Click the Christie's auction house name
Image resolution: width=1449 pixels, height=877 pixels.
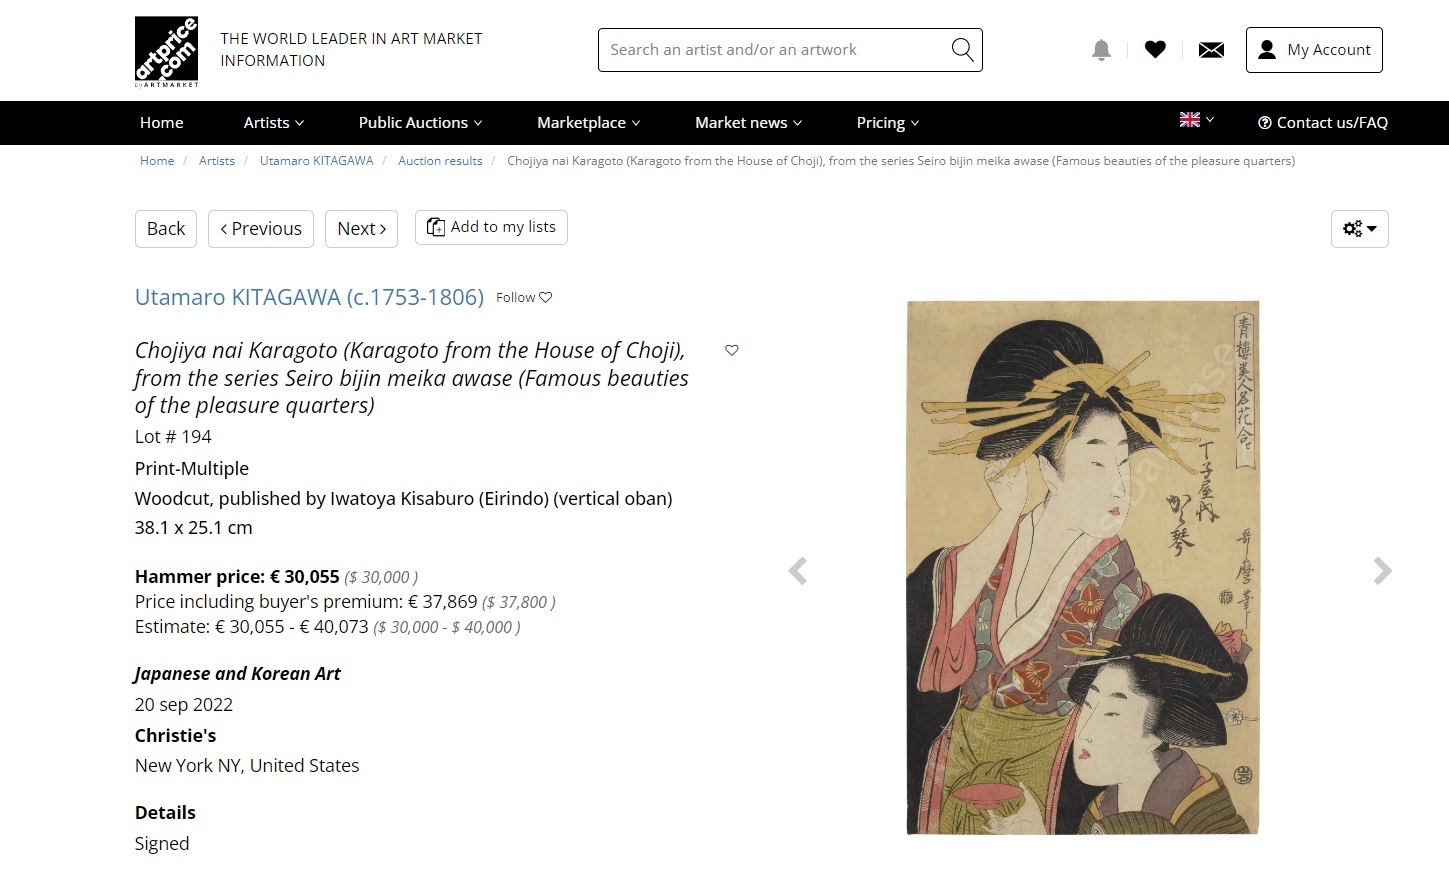click(x=175, y=736)
